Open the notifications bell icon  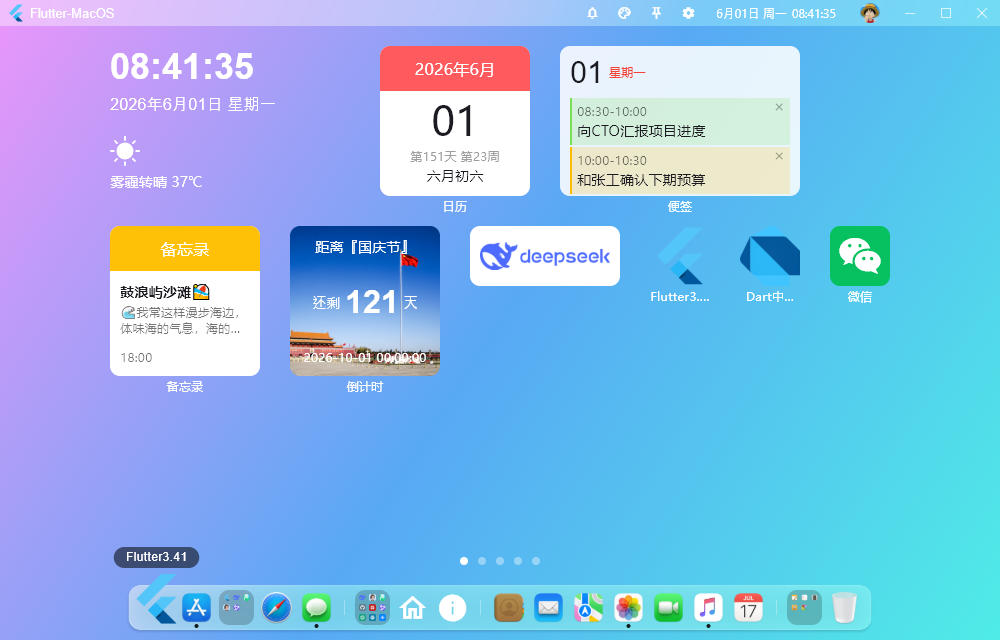[x=592, y=13]
